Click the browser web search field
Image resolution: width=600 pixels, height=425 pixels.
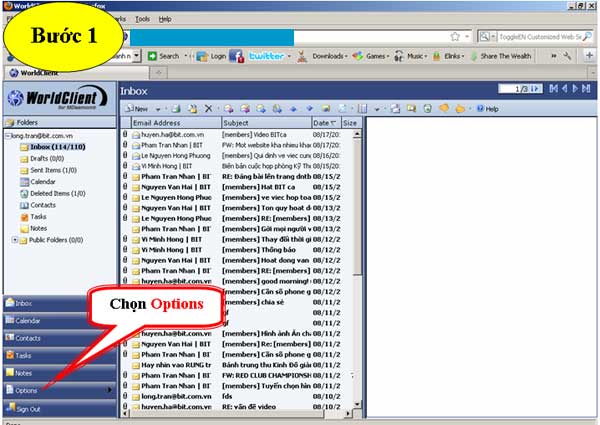click(x=539, y=37)
